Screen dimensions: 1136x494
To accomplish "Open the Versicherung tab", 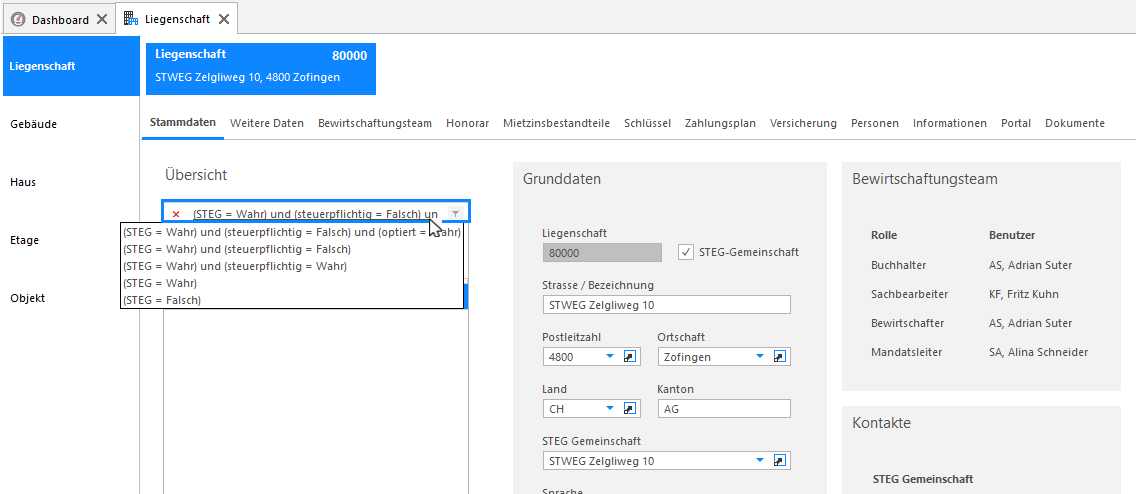I will pos(803,123).
